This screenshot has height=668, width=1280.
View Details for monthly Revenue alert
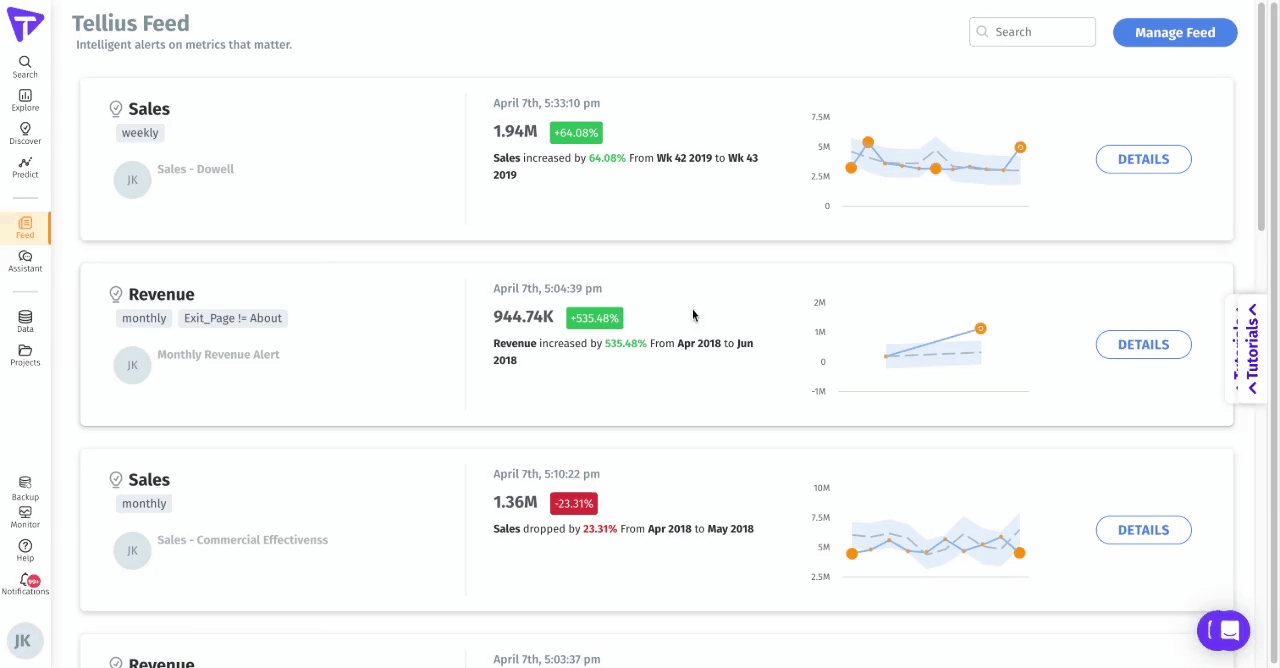(x=1143, y=344)
